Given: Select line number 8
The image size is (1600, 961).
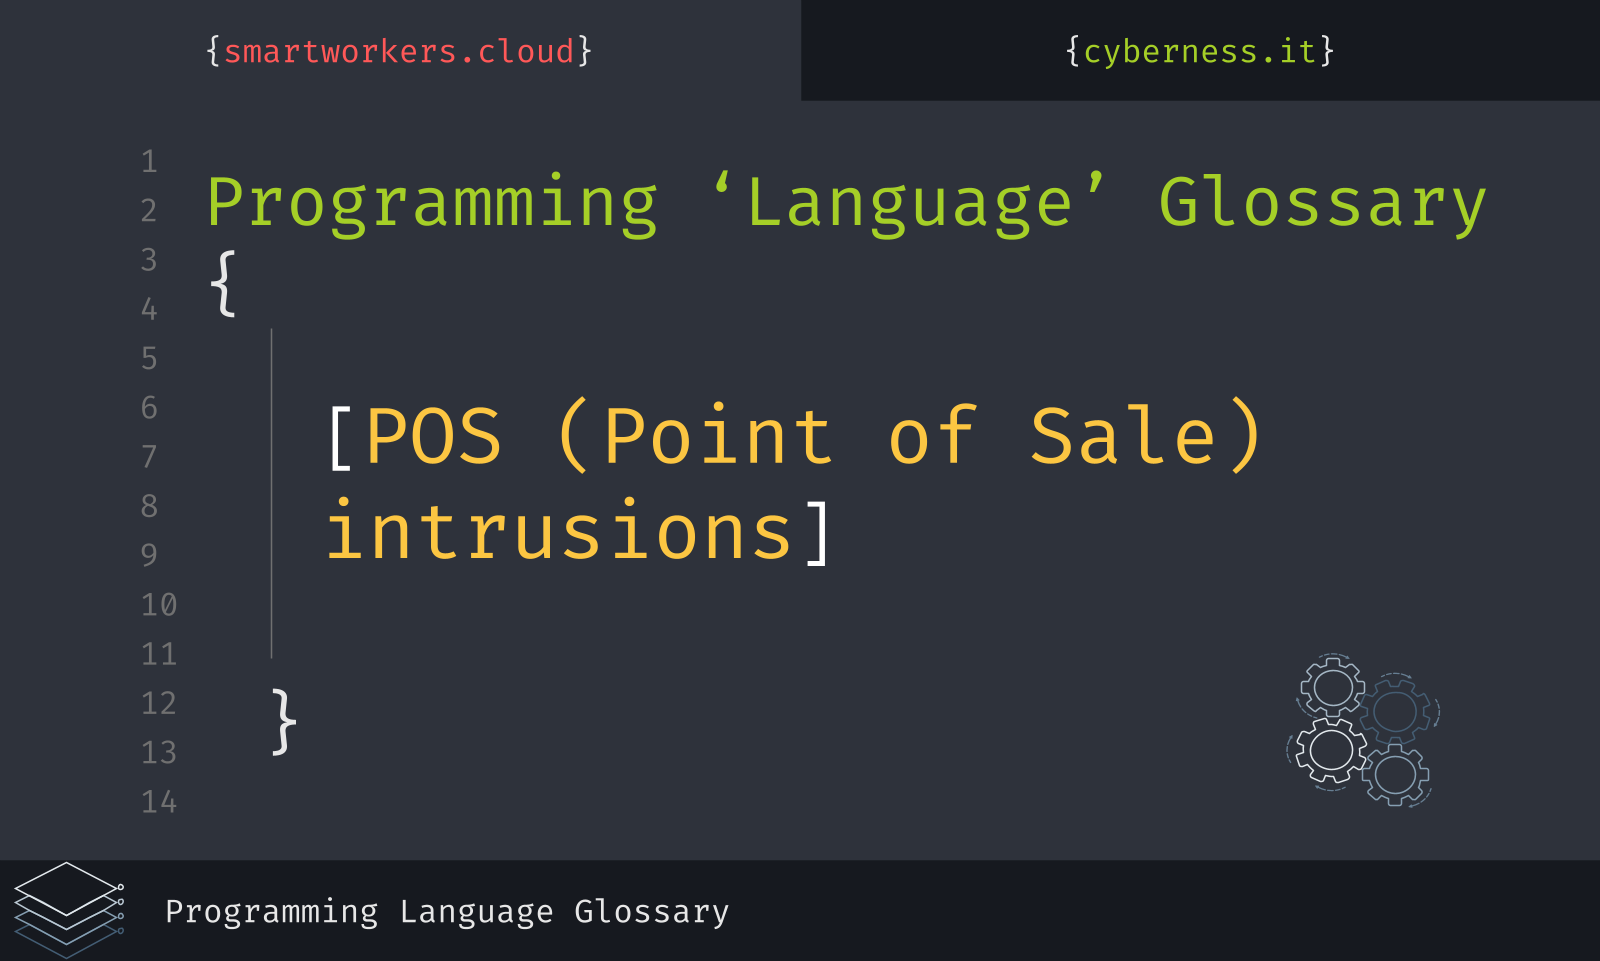Looking at the screenshot, I should tap(149, 506).
